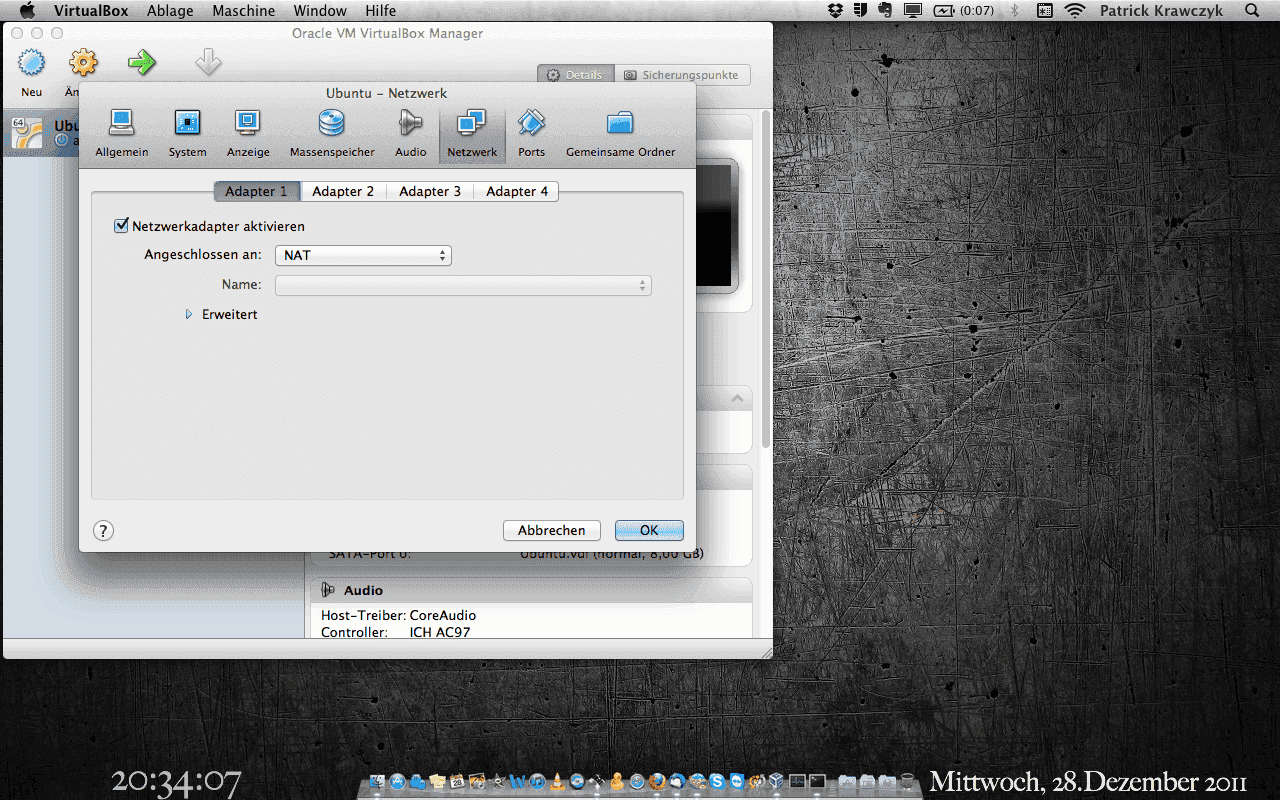Launch Skype from the dock
The width and height of the screenshot is (1280, 800).
(717, 782)
